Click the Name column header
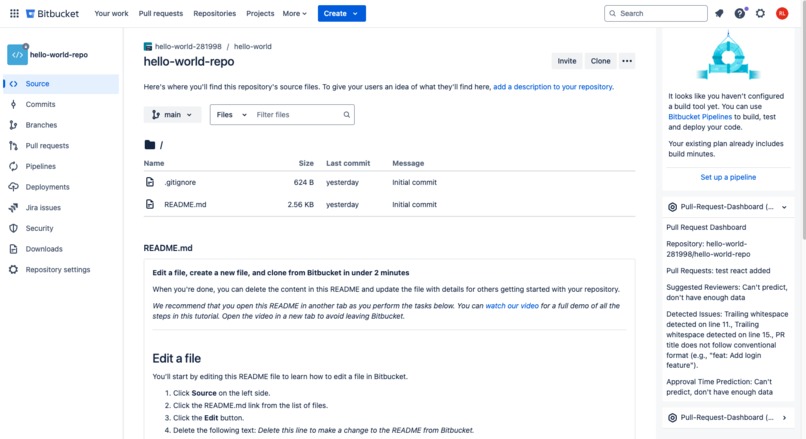The height and width of the screenshot is (439, 806). click(x=154, y=163)
